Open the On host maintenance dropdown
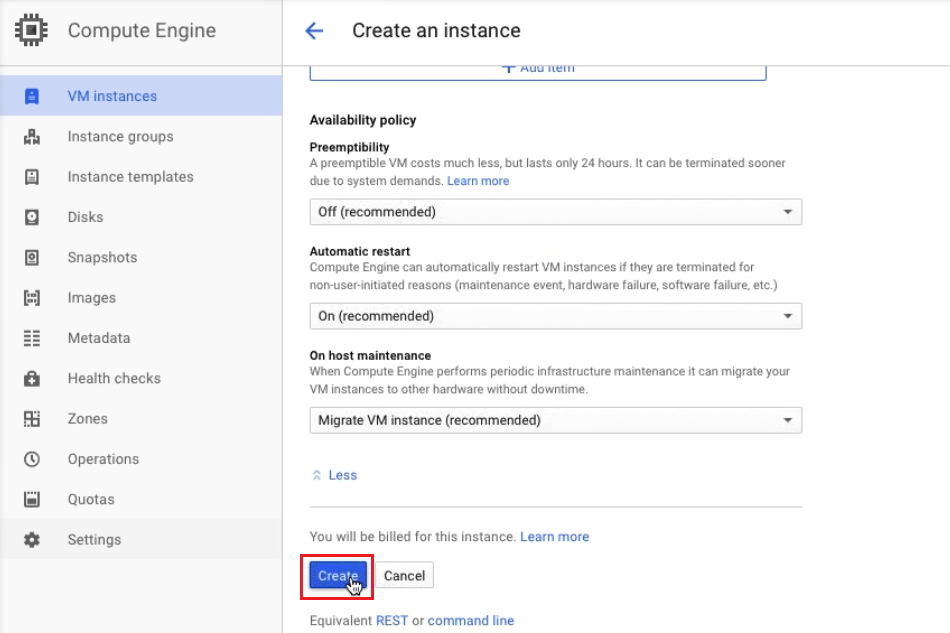Viewport: 950px width, 633px height. coord(556,420)
